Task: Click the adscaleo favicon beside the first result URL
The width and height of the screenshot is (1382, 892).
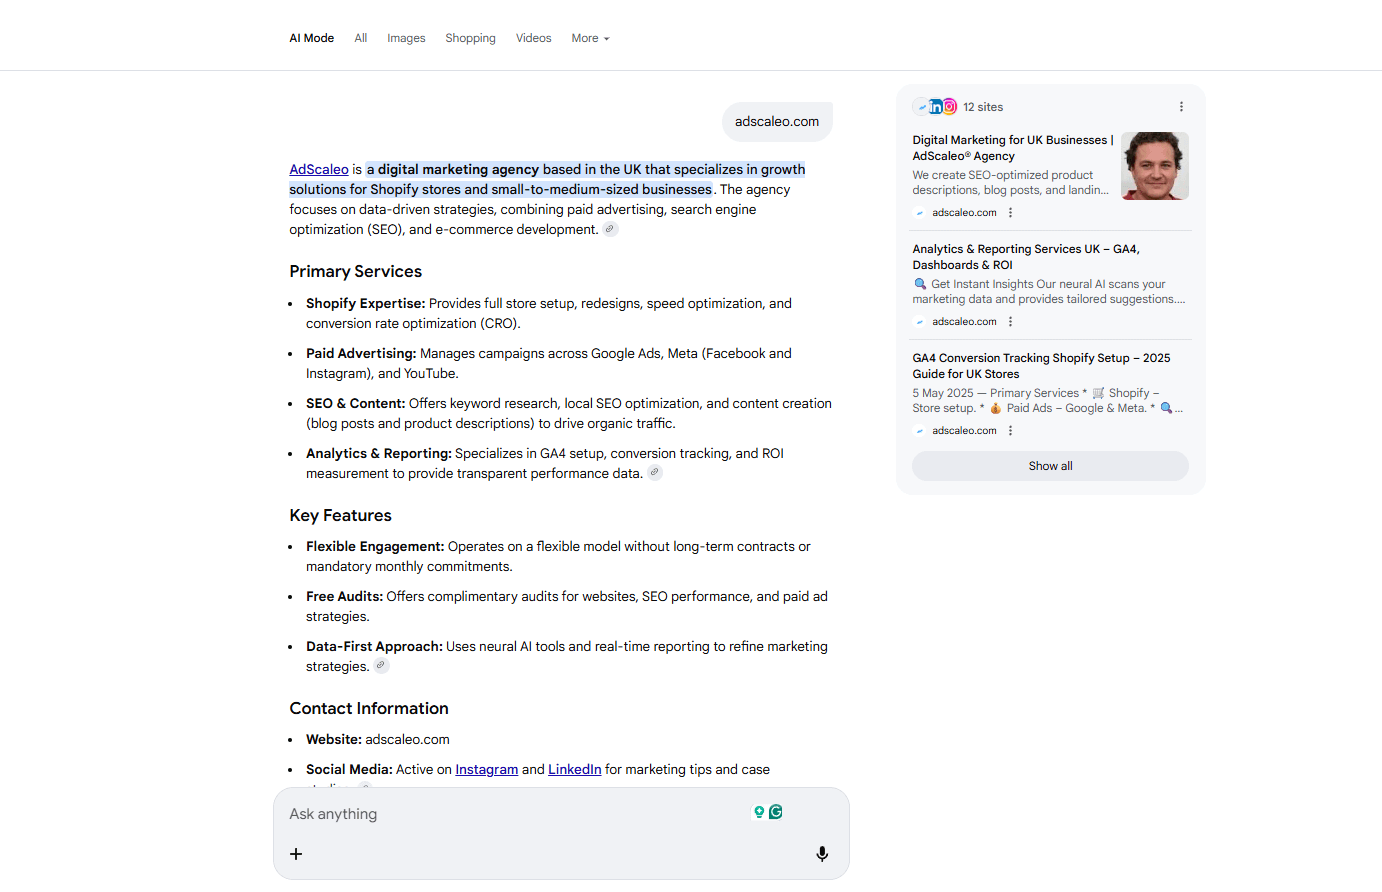Action: 919,212
